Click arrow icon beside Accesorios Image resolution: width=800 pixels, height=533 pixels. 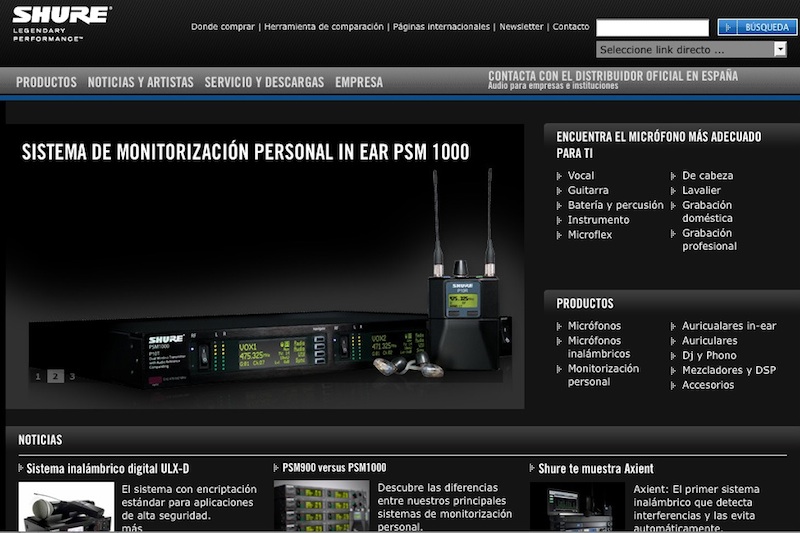[673, 385]
